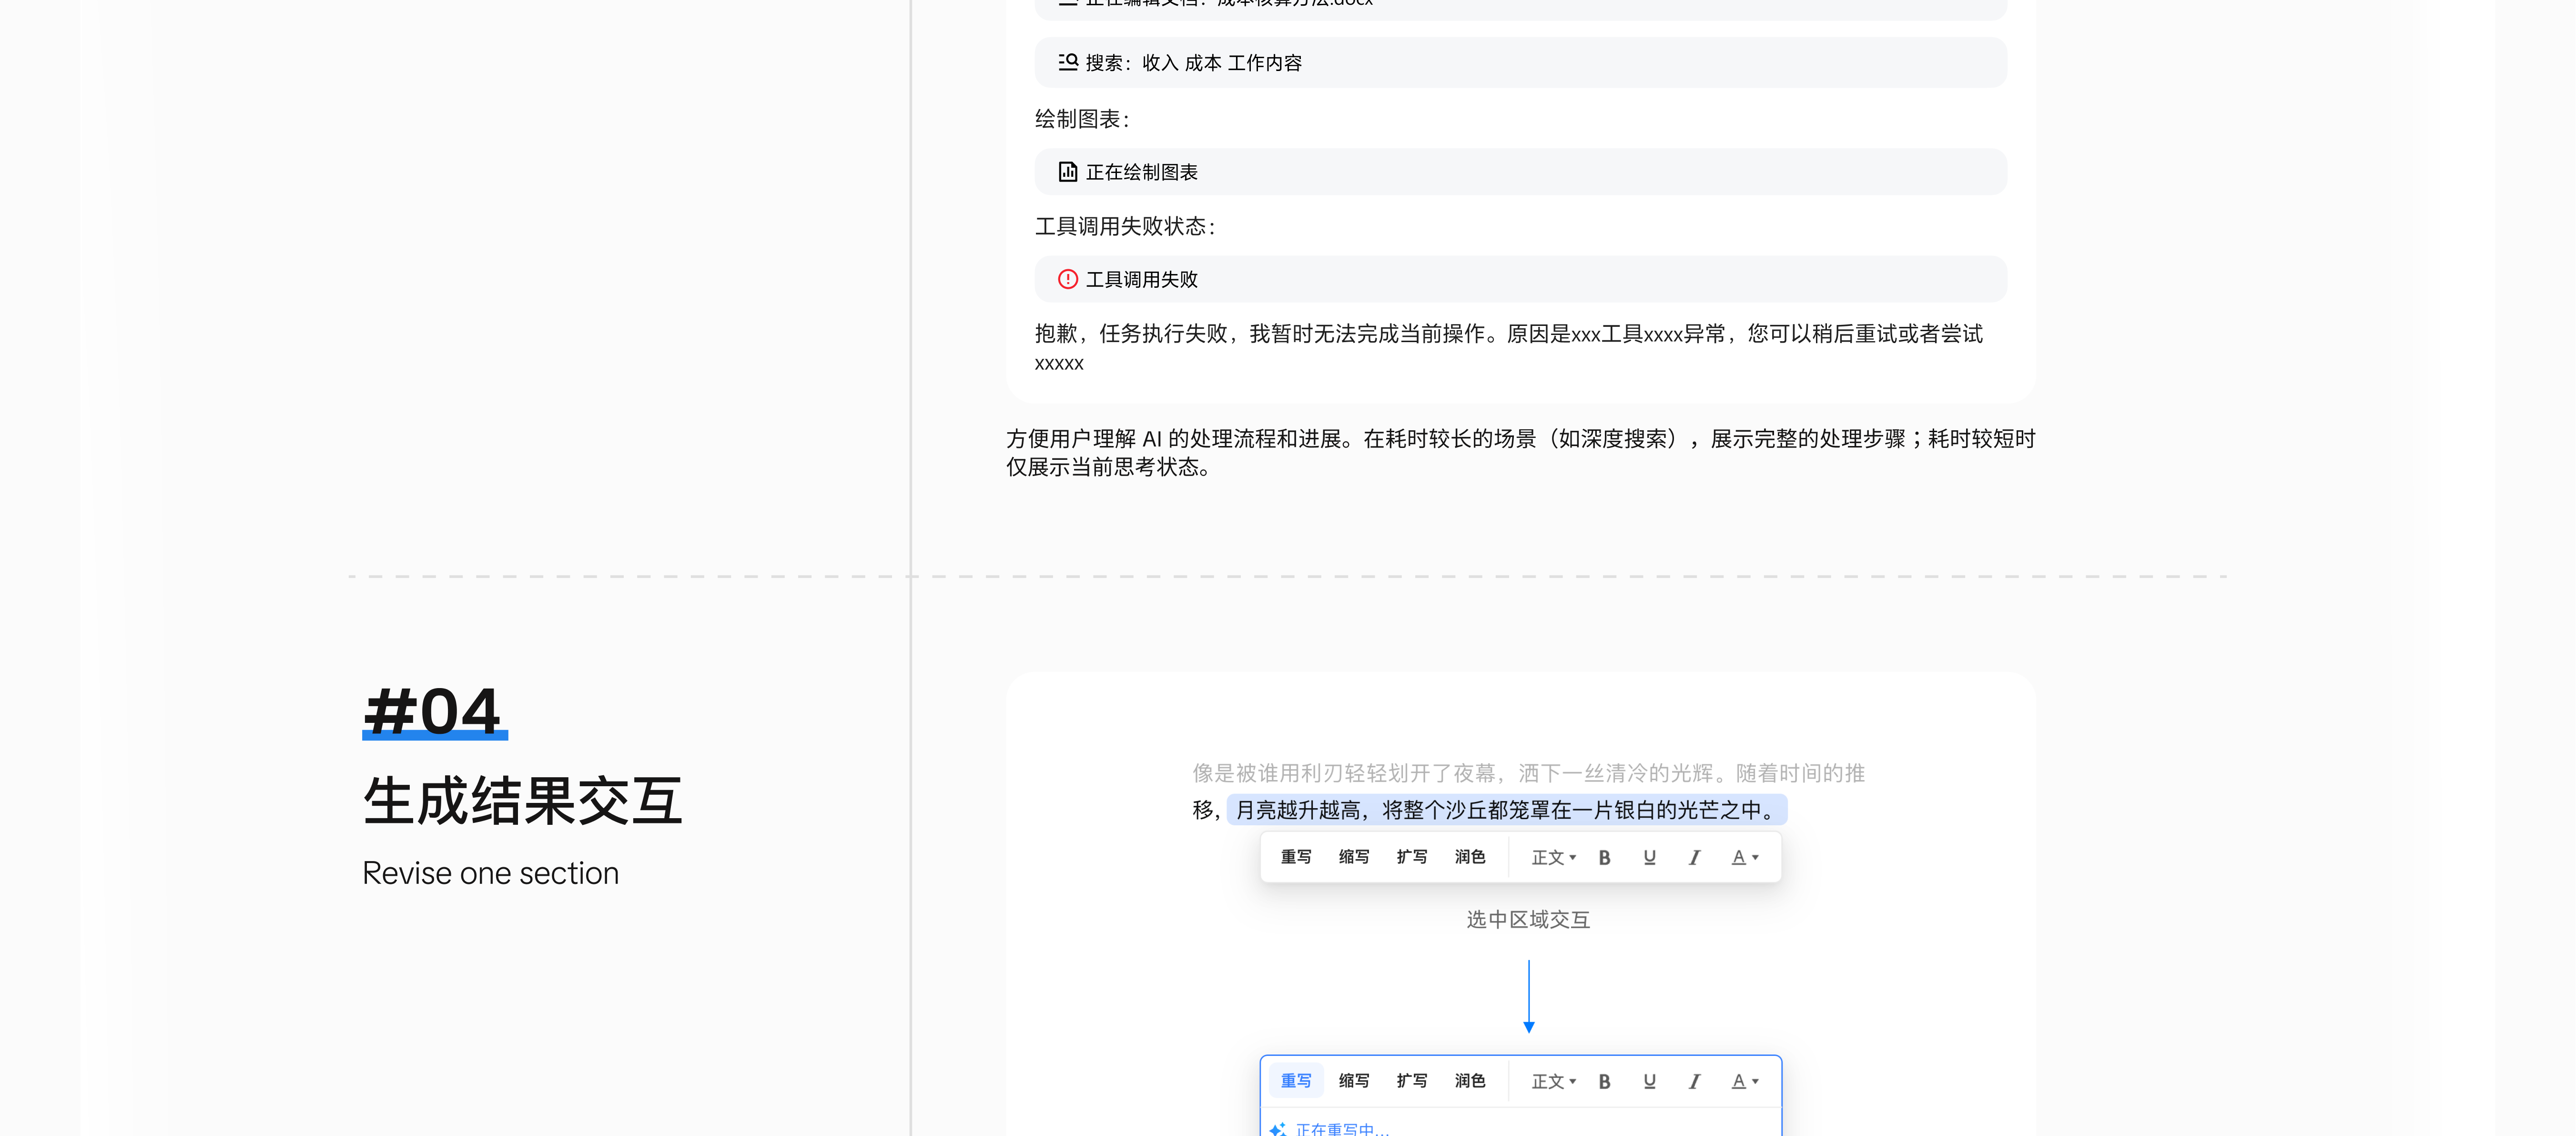Click the 搜索：收入 成本 工作内容 status row
This screenshot has height=1136, width=2576.
pyautogui.click(x=1520, y=62)
